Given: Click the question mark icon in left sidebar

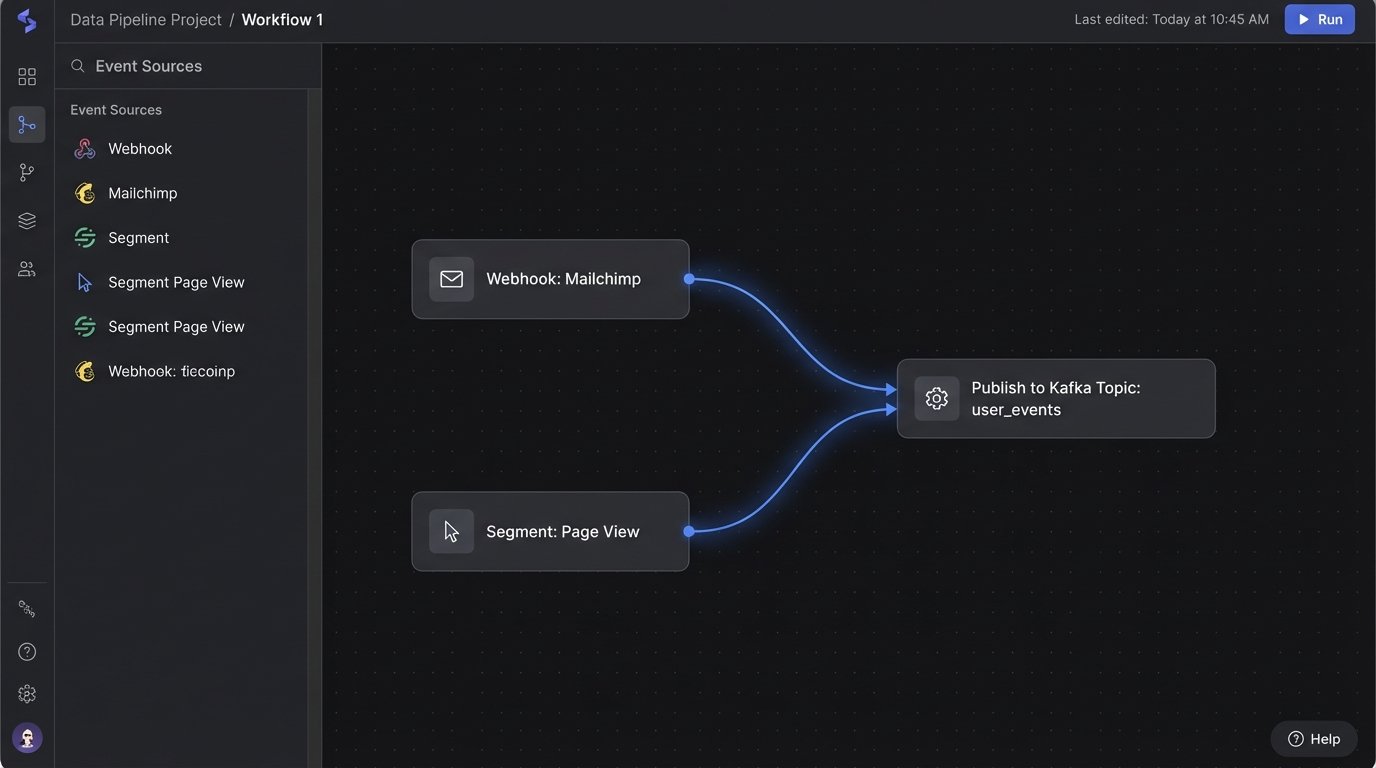Looking at the screenshot, I should tap(27, 652).
